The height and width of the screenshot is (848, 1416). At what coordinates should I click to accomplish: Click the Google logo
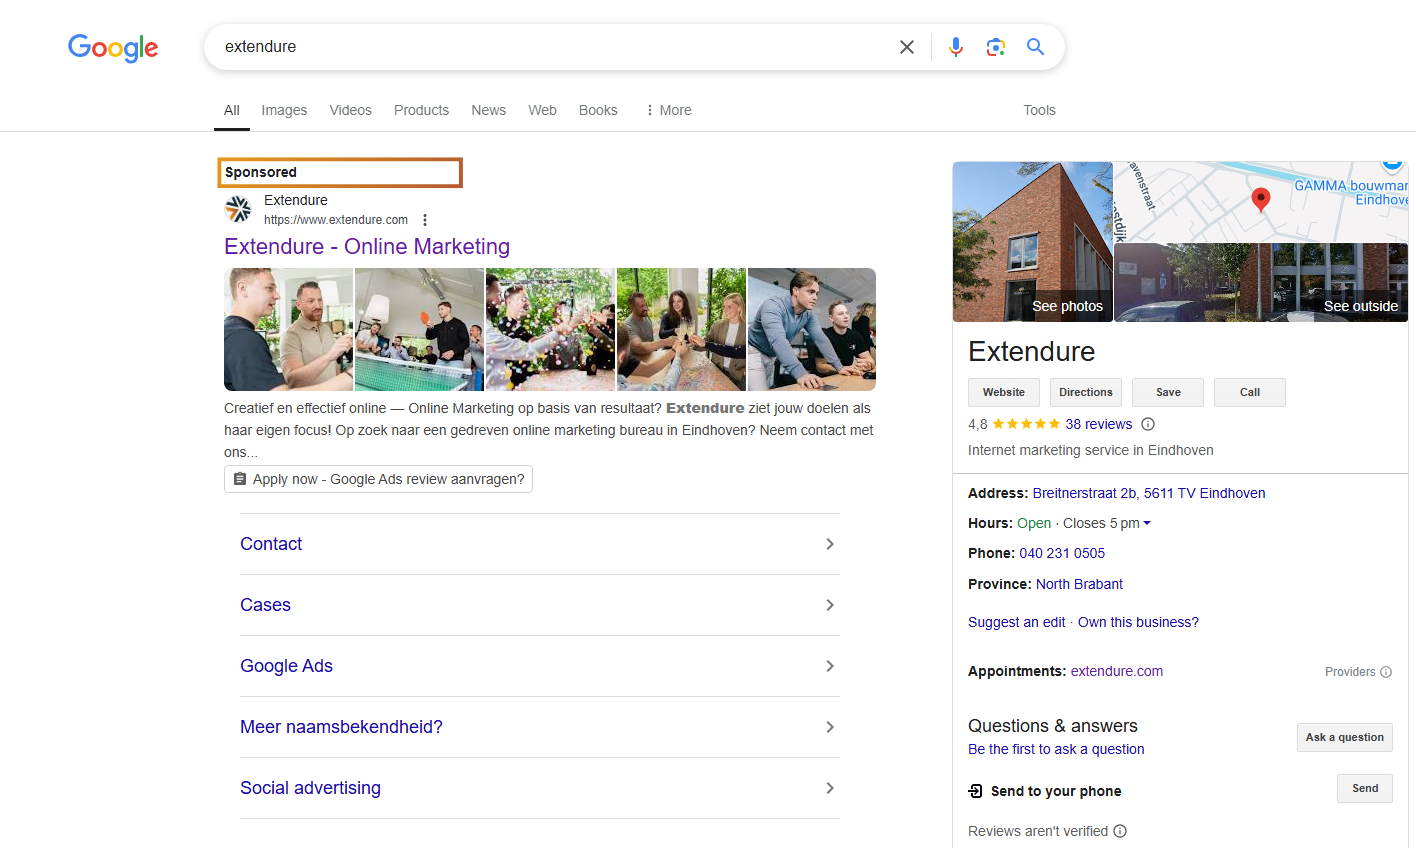tap(113, 47)
